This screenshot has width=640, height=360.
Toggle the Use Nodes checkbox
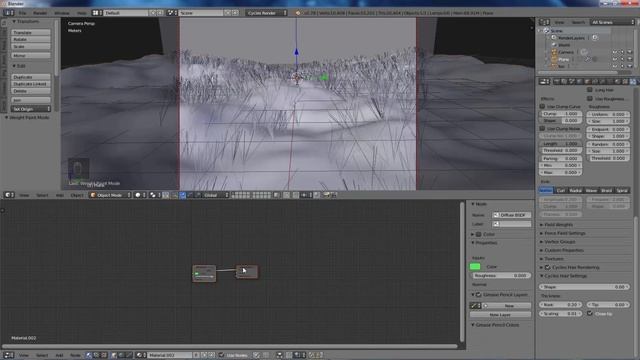click(222, 355)
